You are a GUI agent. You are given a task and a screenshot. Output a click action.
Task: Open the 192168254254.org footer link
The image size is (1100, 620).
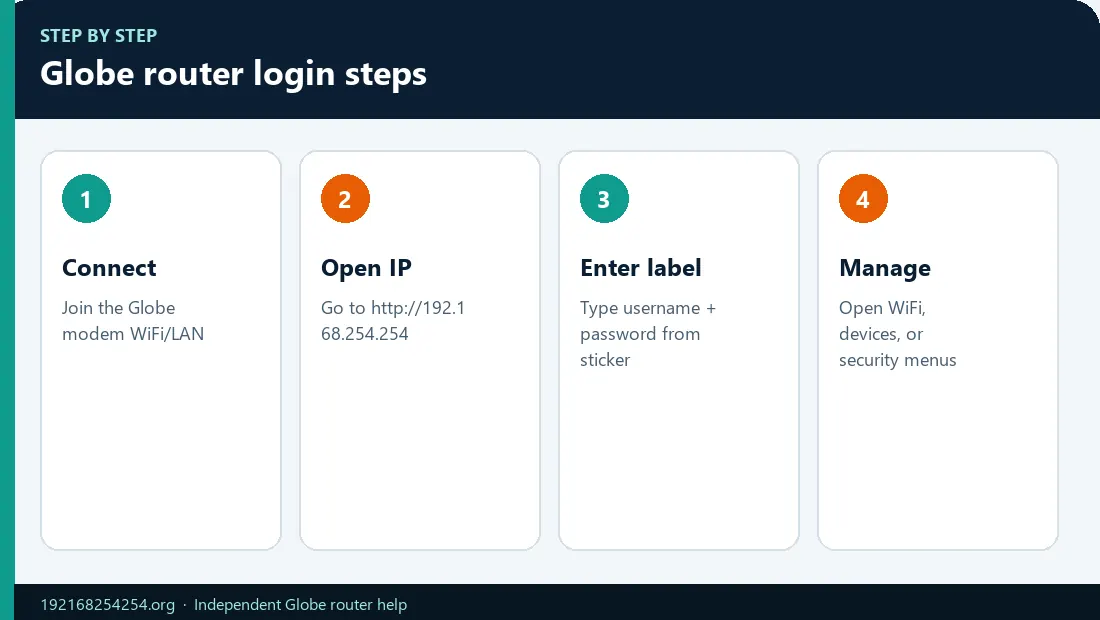pos(107,605)
